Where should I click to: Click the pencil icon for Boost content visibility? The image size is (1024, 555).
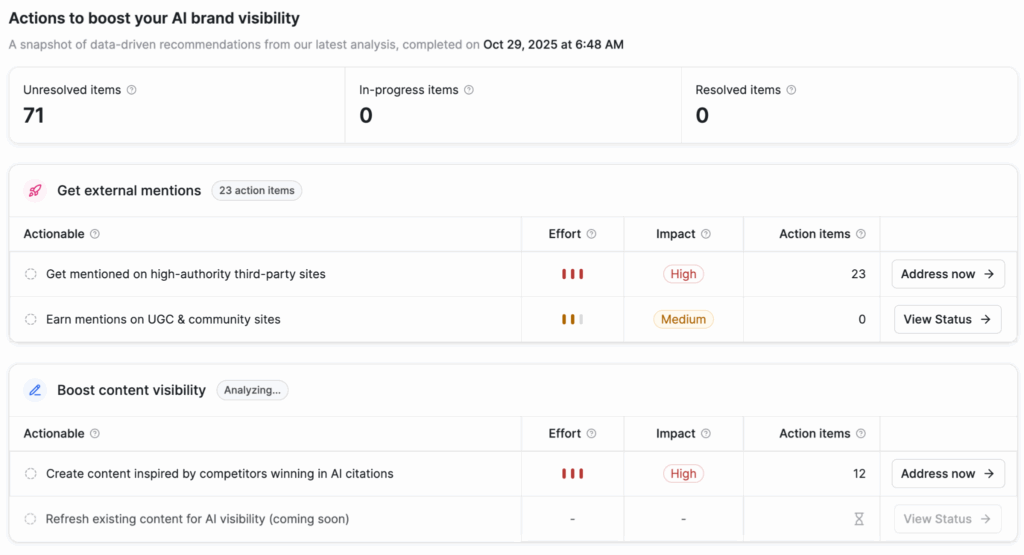pyautogui.click(x=35, y=390)
